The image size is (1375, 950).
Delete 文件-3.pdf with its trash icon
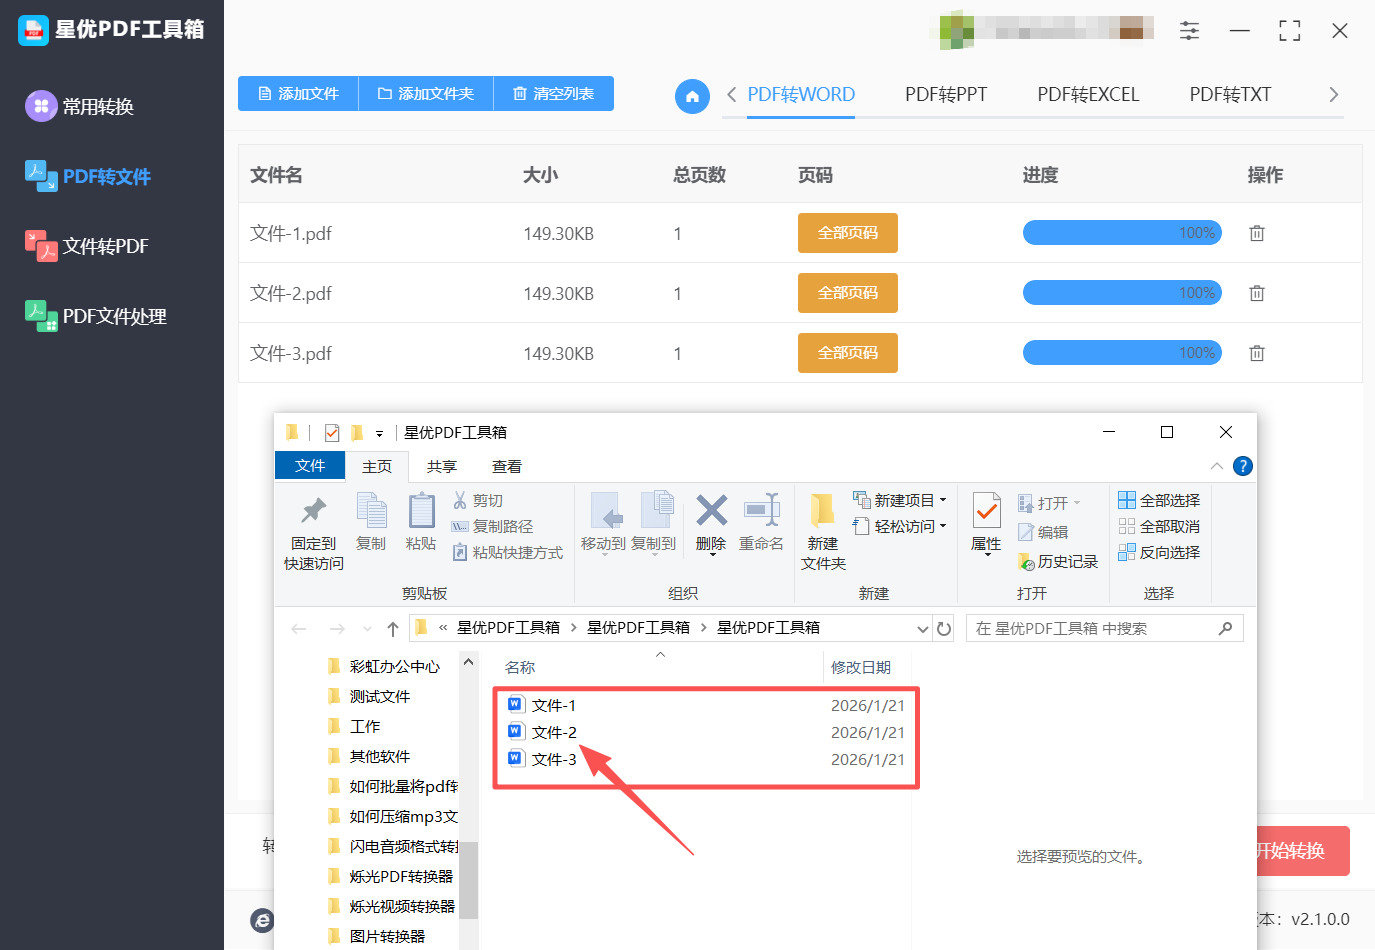(x=1257, y=353)
